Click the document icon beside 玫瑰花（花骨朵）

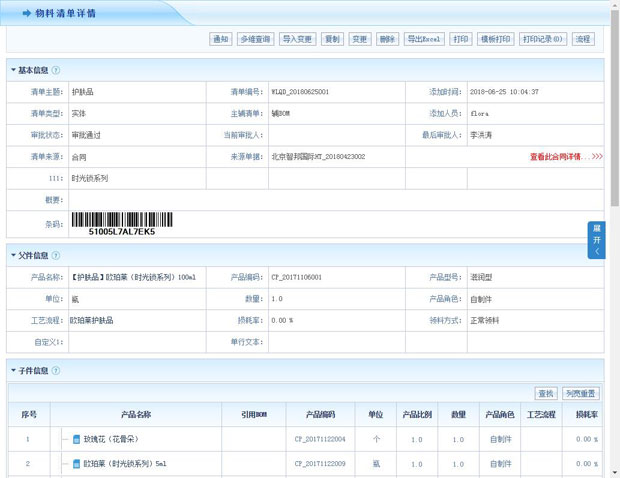pos(76,439)
